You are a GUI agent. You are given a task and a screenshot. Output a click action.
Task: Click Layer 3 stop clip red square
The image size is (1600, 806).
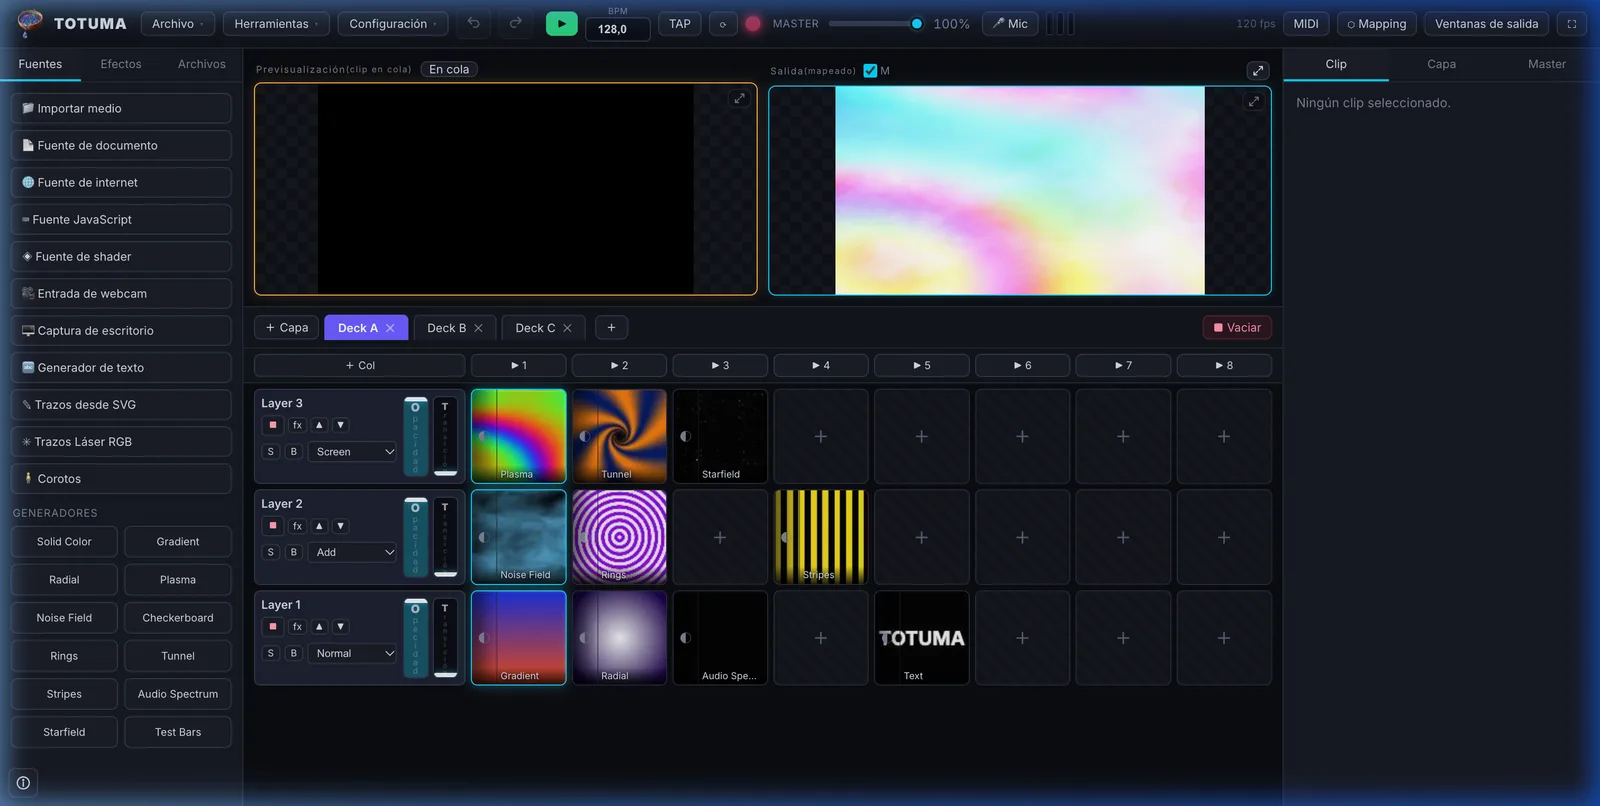(272, 425)
